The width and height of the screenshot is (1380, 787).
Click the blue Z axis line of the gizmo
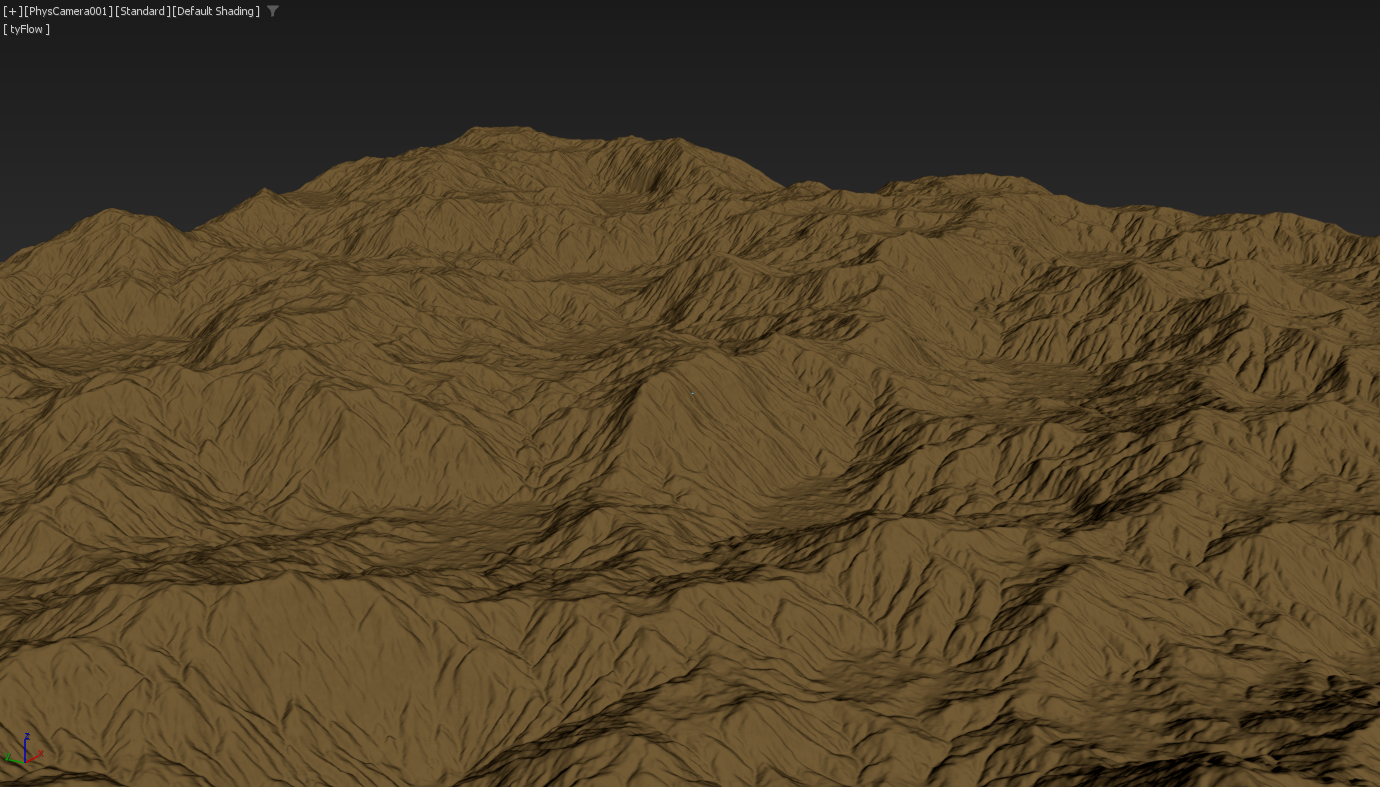tap(25, 750)
